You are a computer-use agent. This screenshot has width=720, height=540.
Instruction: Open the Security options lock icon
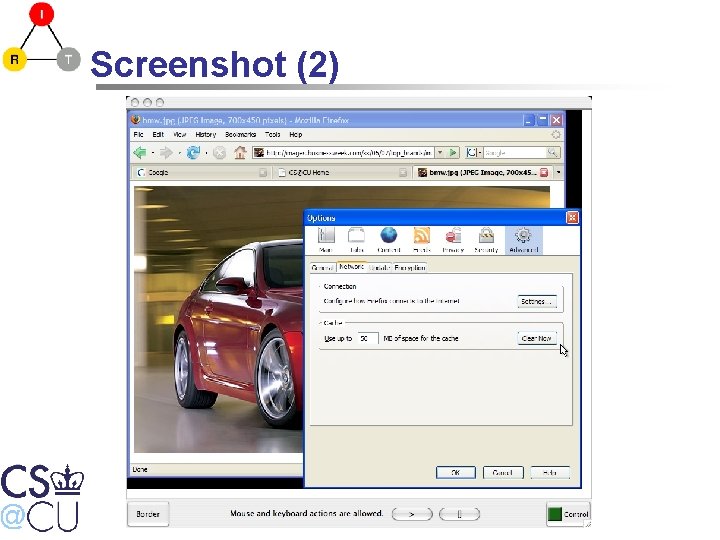tap(486, 240)
